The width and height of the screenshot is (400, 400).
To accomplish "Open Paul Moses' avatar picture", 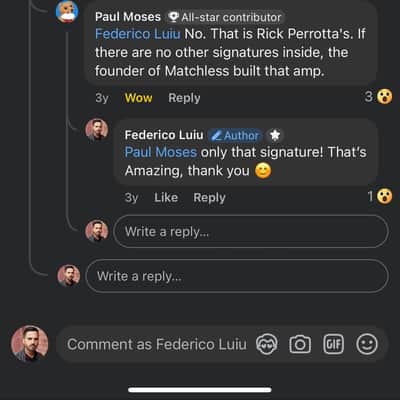I will pyautogui.click(x=67, y=11).
